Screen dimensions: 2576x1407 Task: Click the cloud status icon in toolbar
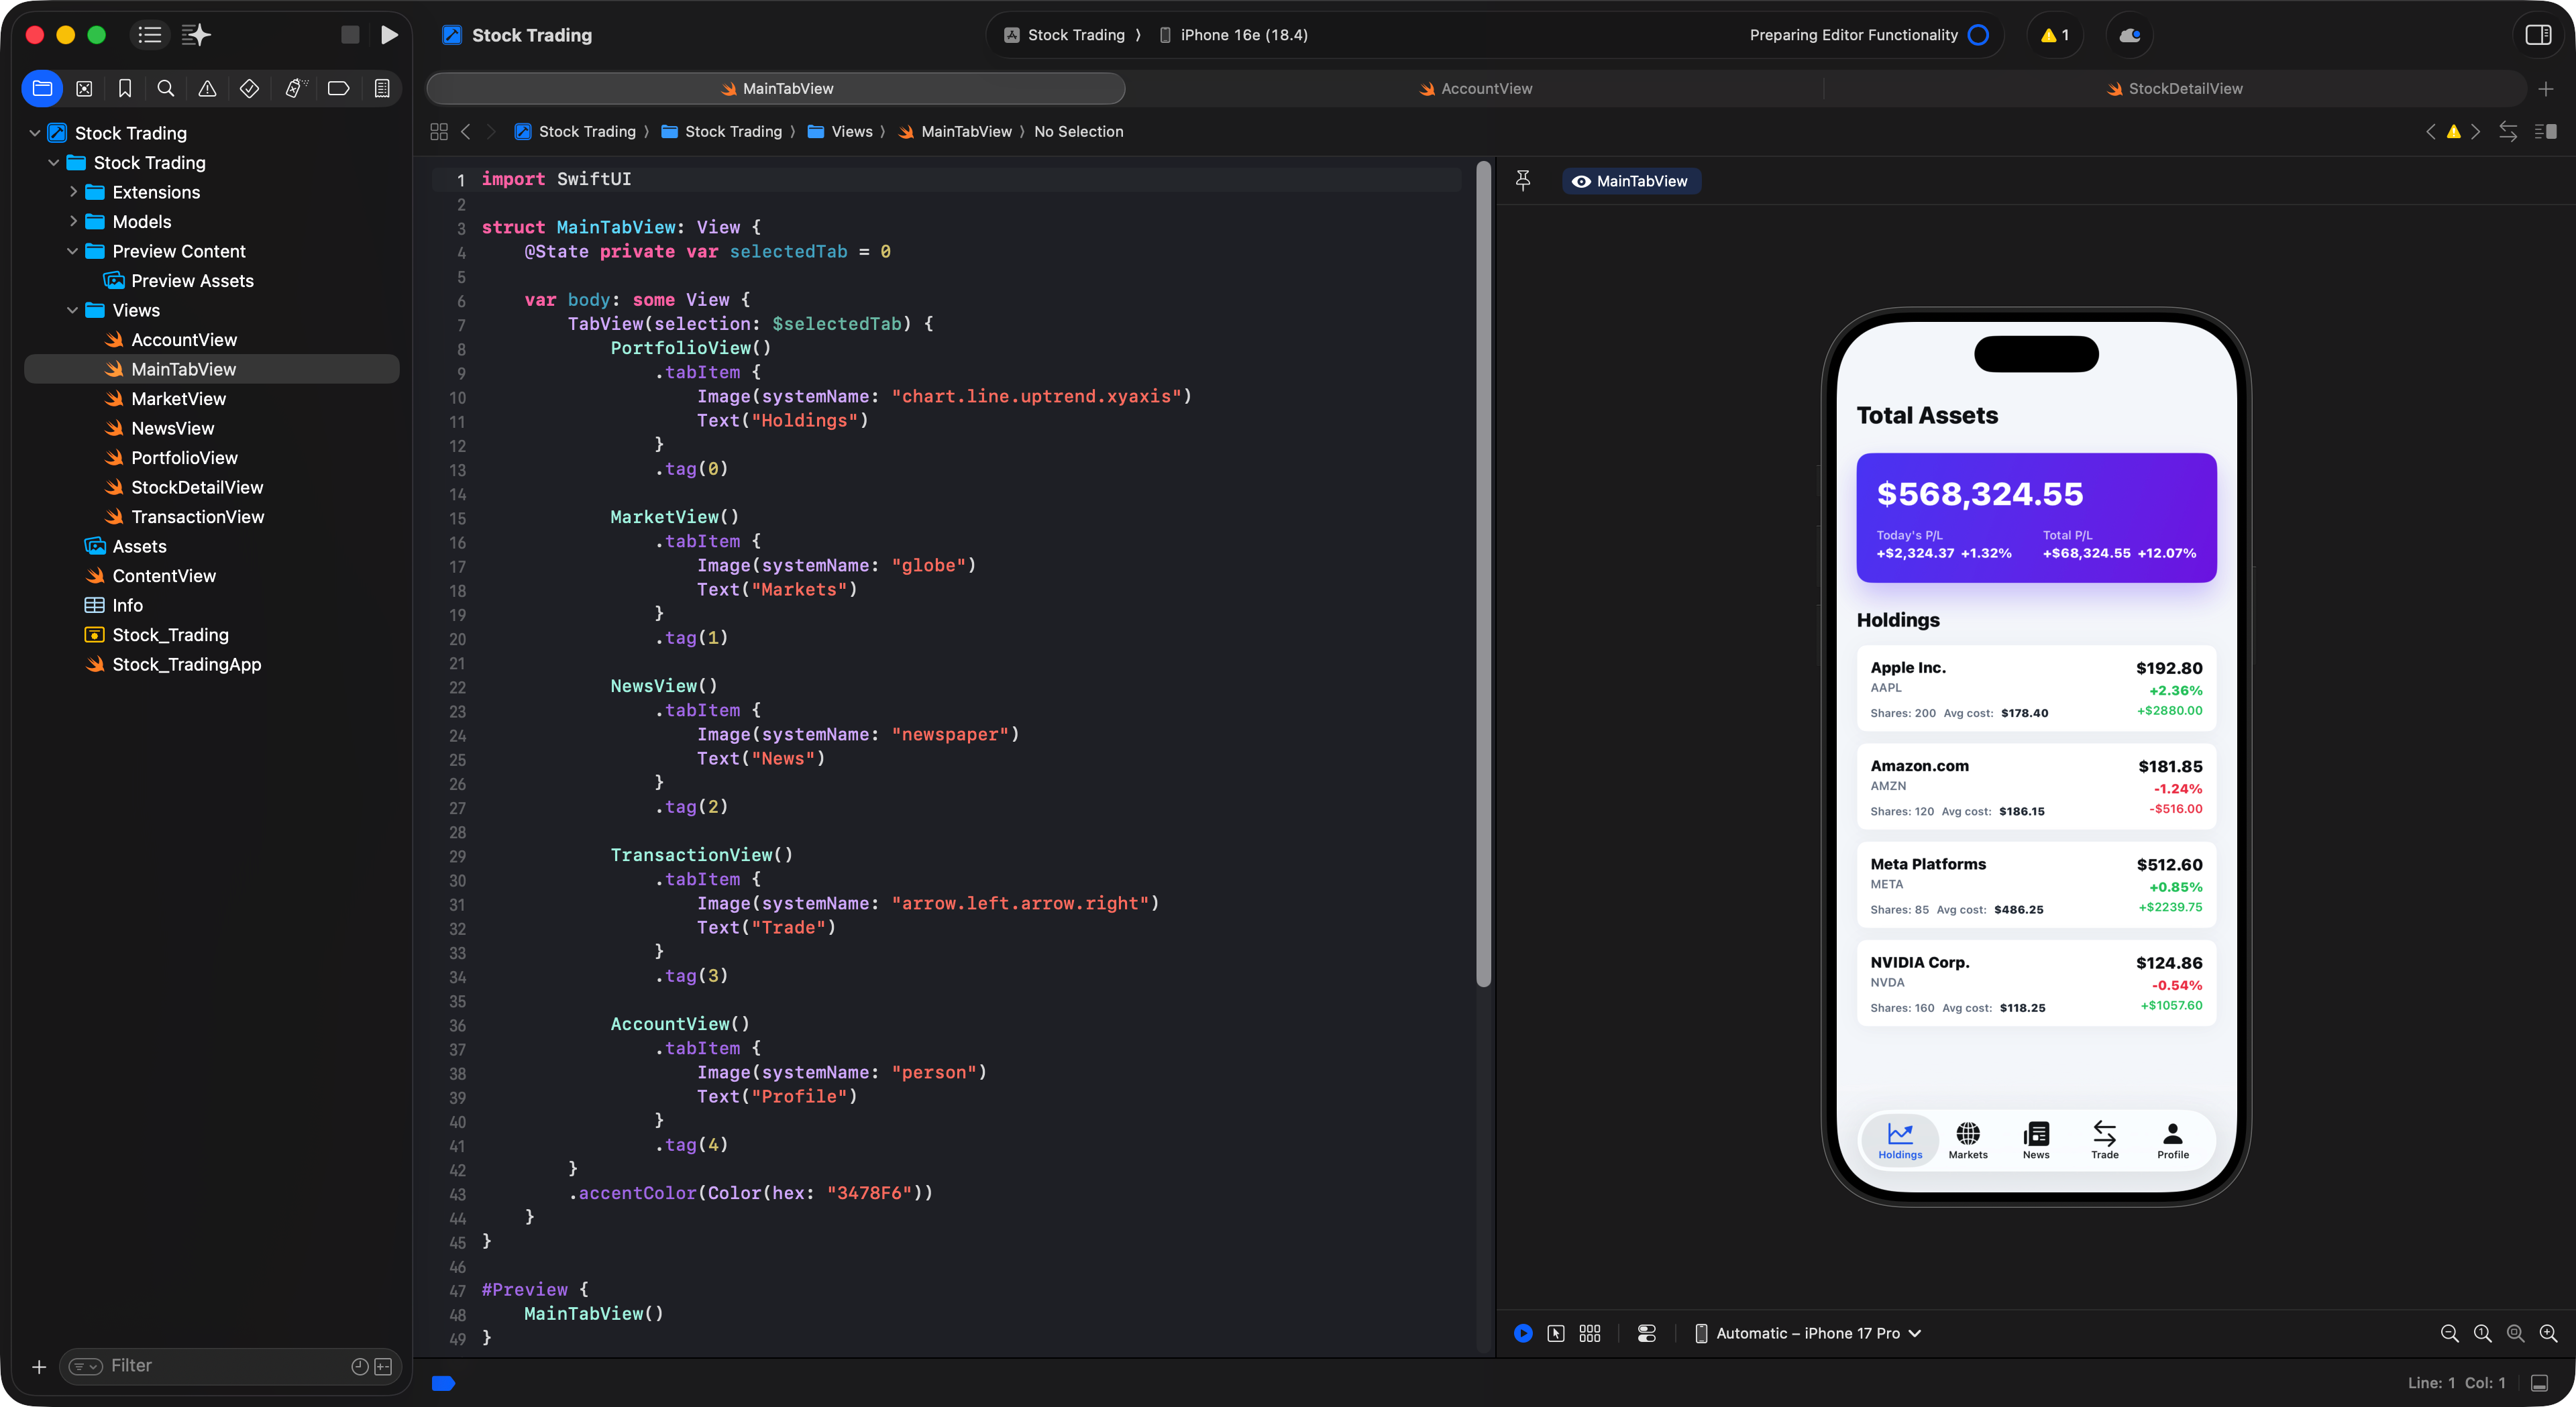click(x=2129, y=35)
